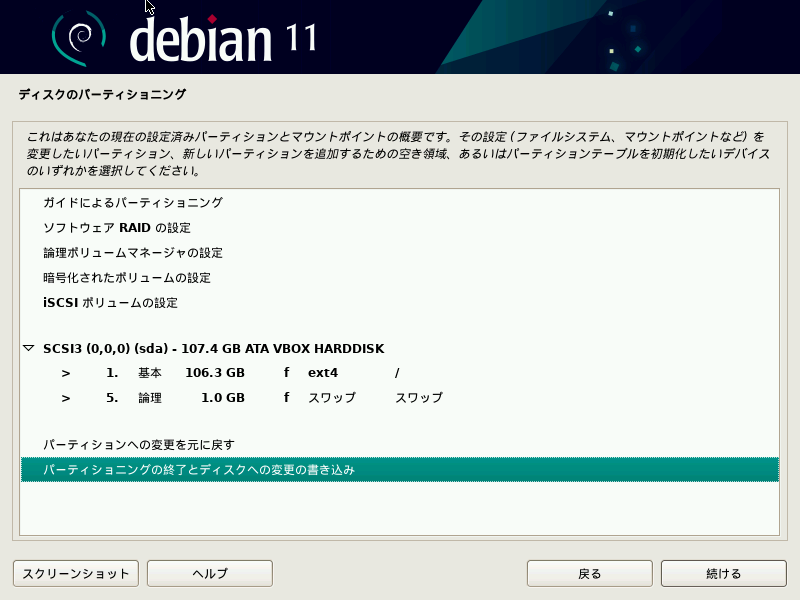Proceed with the 続ける button

tap(723, 573)
